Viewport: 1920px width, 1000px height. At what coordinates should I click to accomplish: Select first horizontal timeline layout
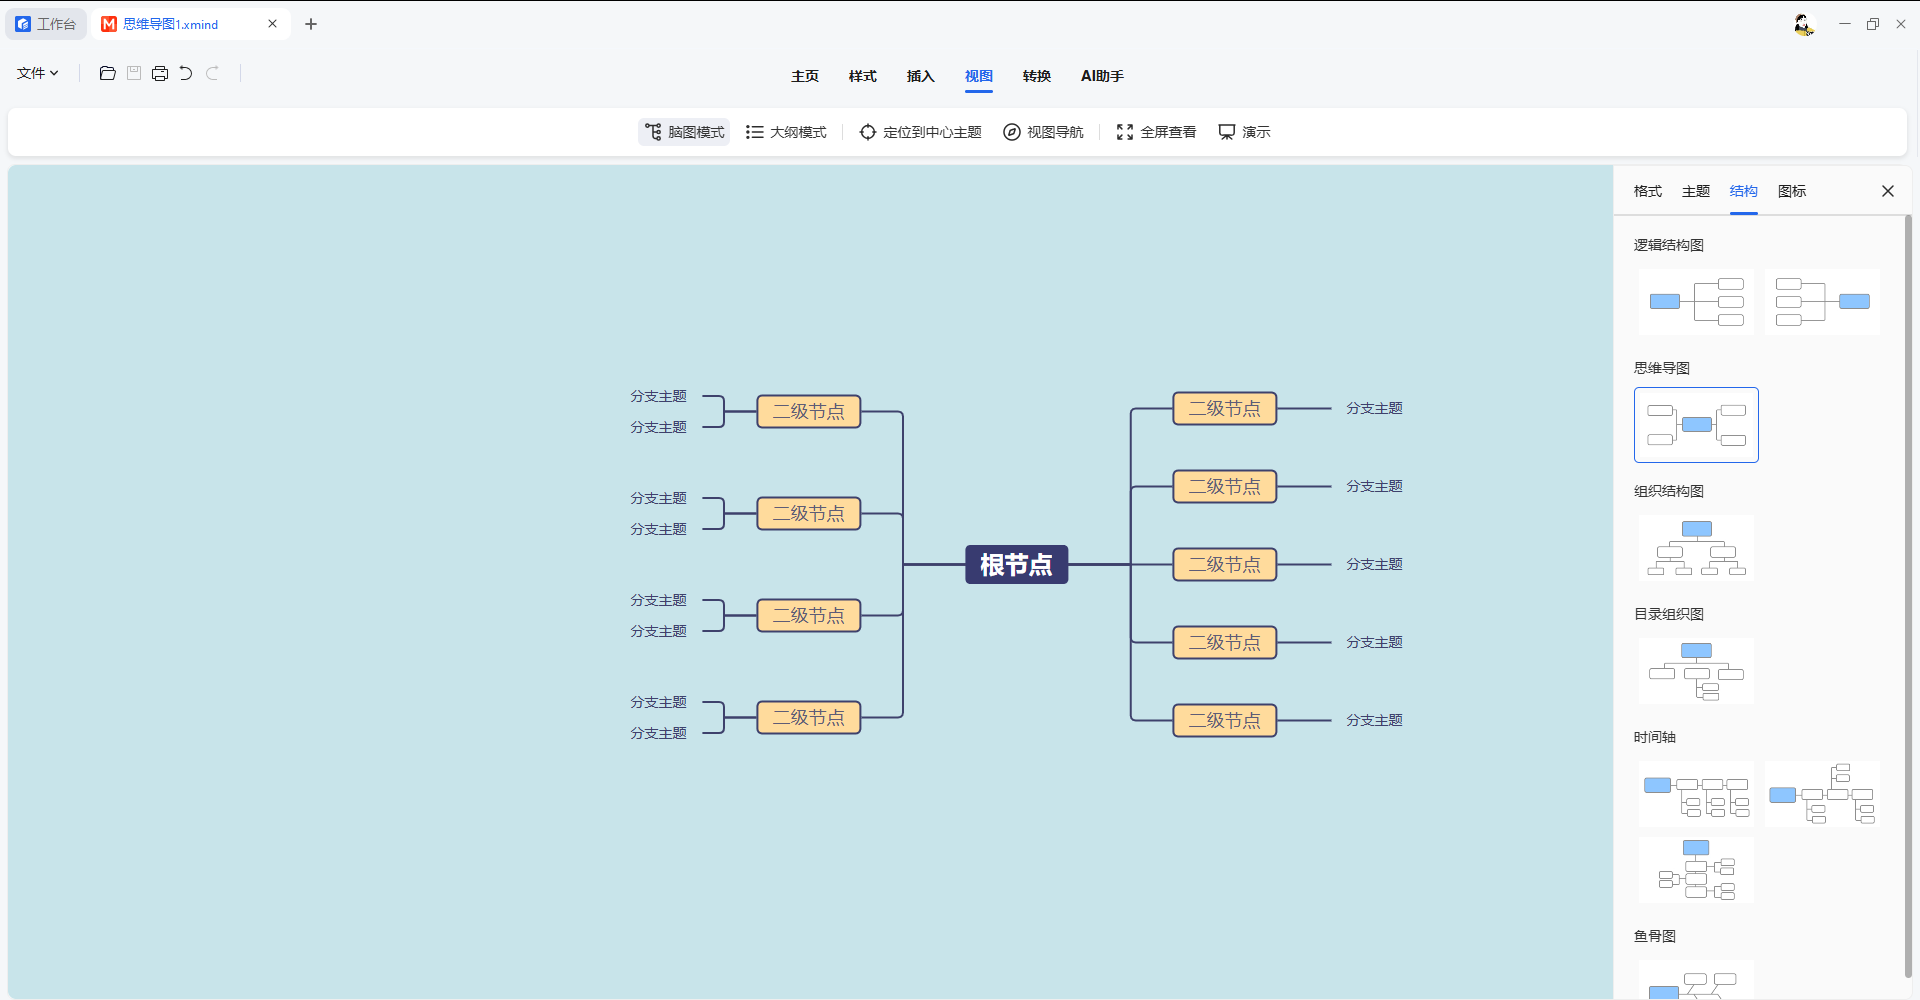(x=1696, y=794)
